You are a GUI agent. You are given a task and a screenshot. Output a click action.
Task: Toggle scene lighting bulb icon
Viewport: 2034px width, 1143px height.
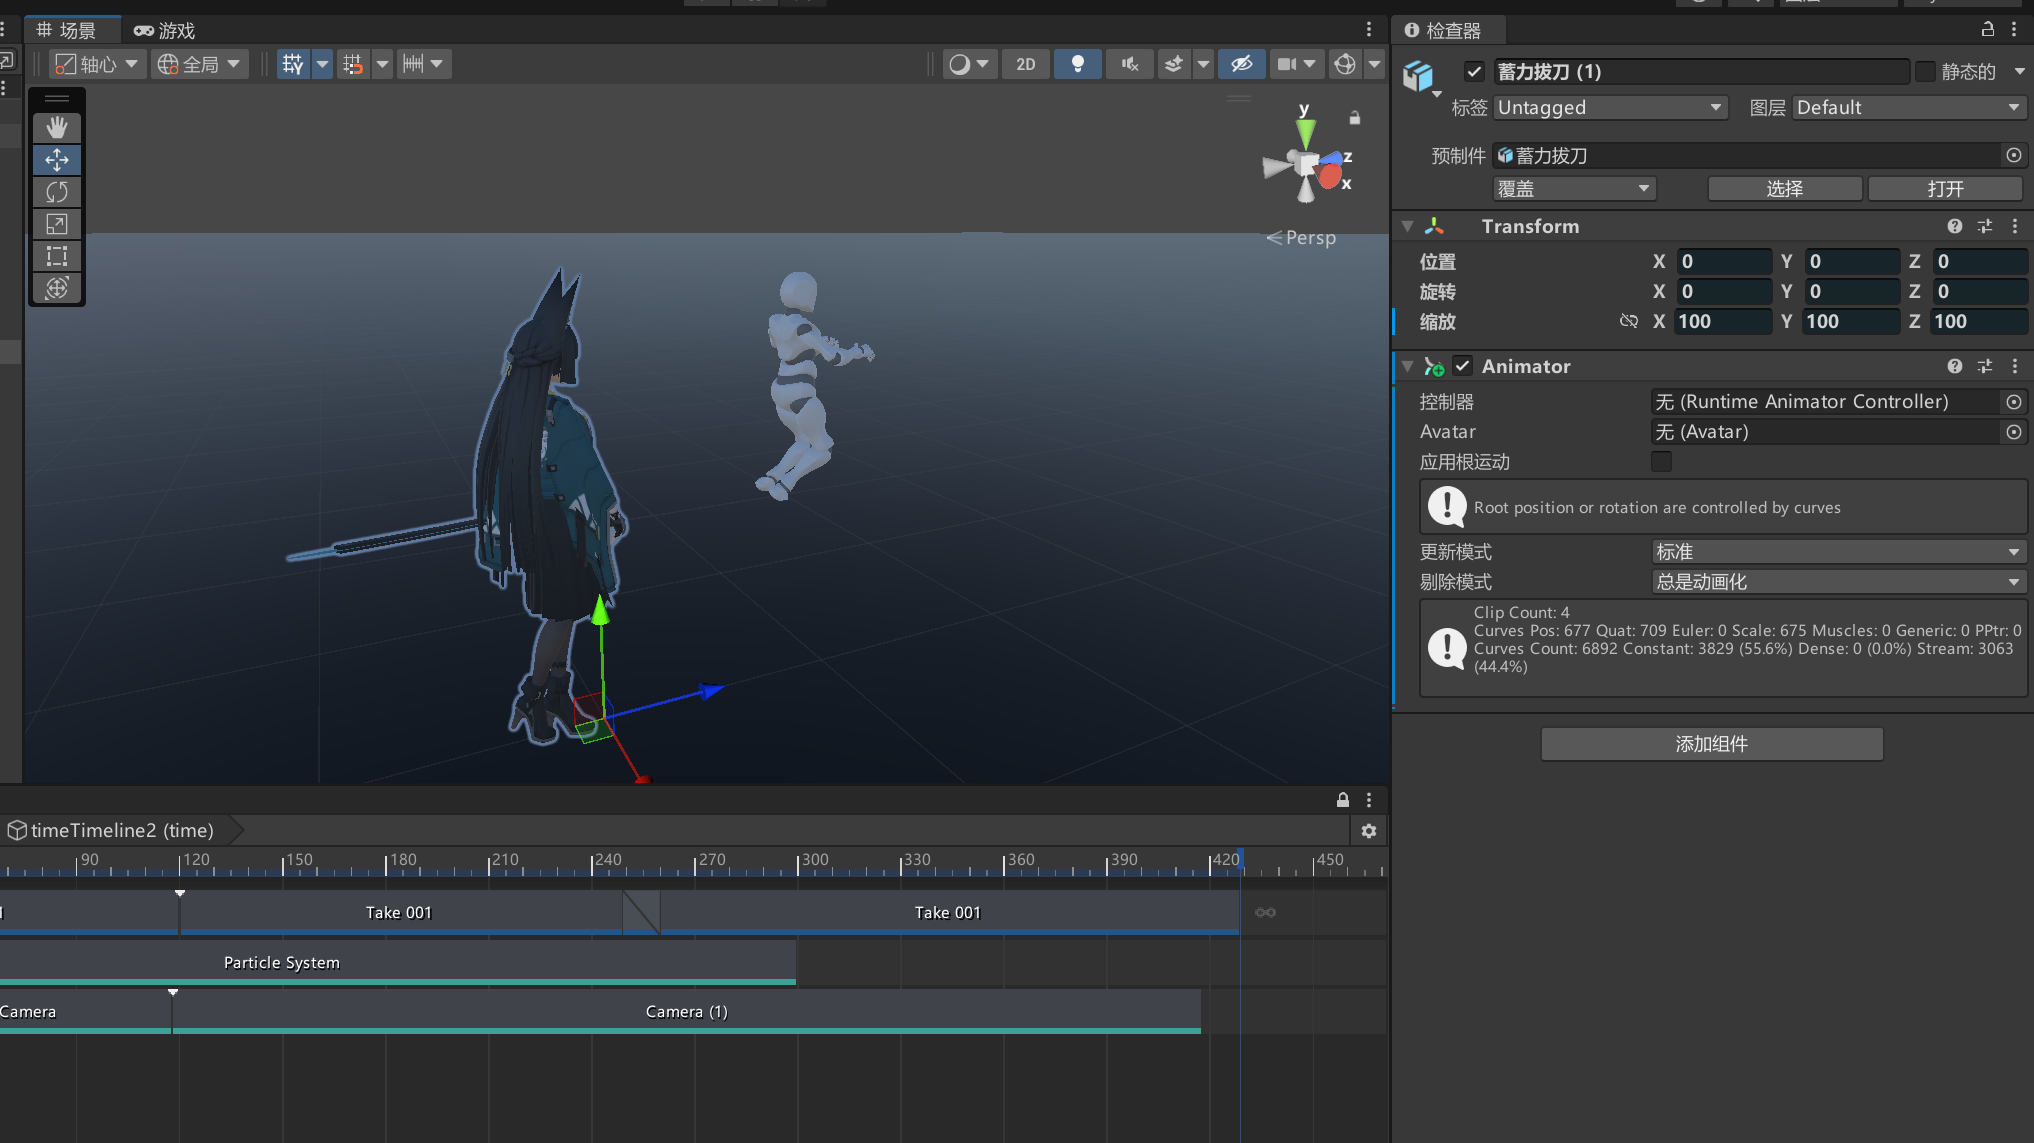point(1077,64)
